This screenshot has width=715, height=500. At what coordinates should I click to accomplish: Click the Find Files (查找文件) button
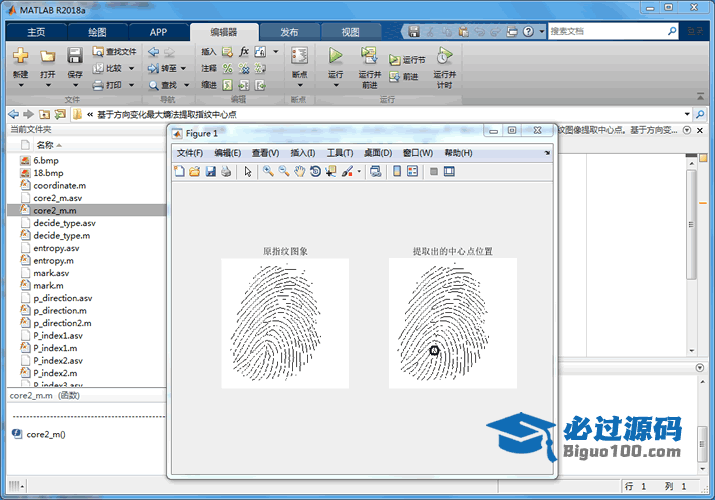[x=114, y=51]
